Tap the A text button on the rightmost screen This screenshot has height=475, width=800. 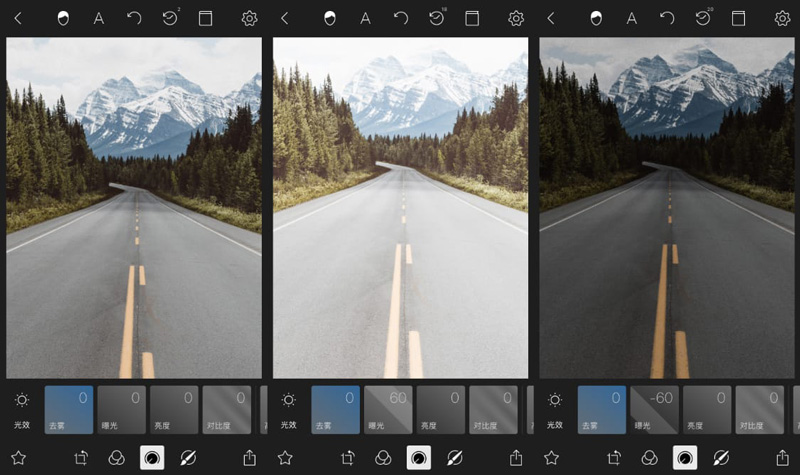click(x=632, y=18)
